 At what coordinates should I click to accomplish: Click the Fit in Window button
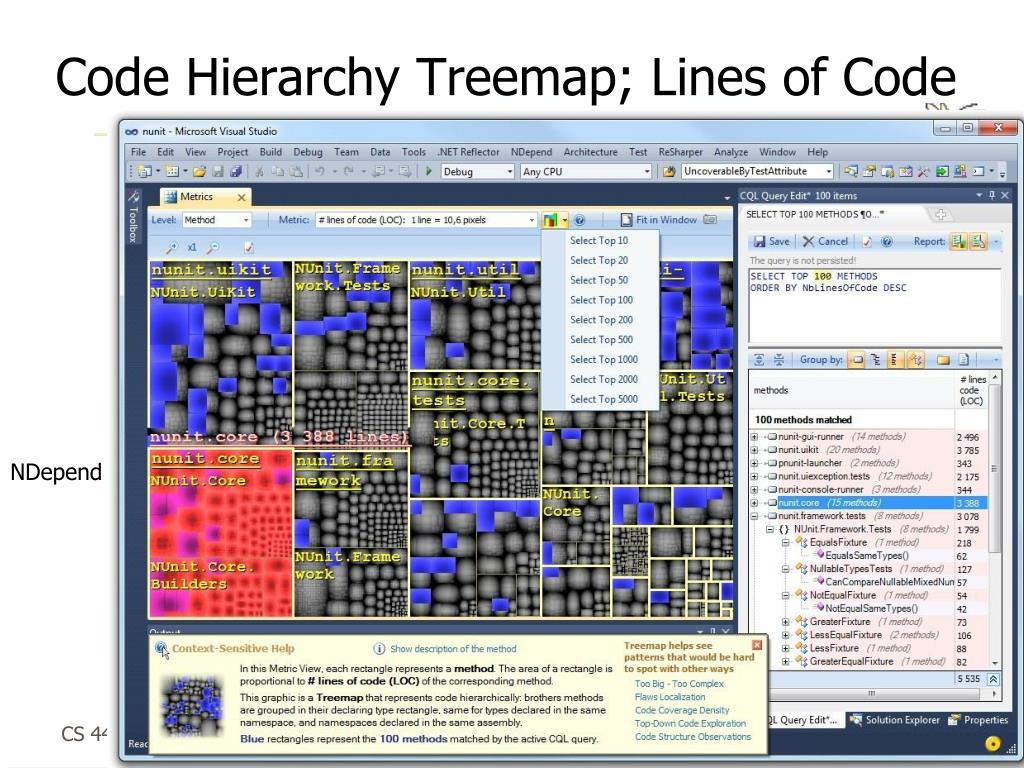658,220
